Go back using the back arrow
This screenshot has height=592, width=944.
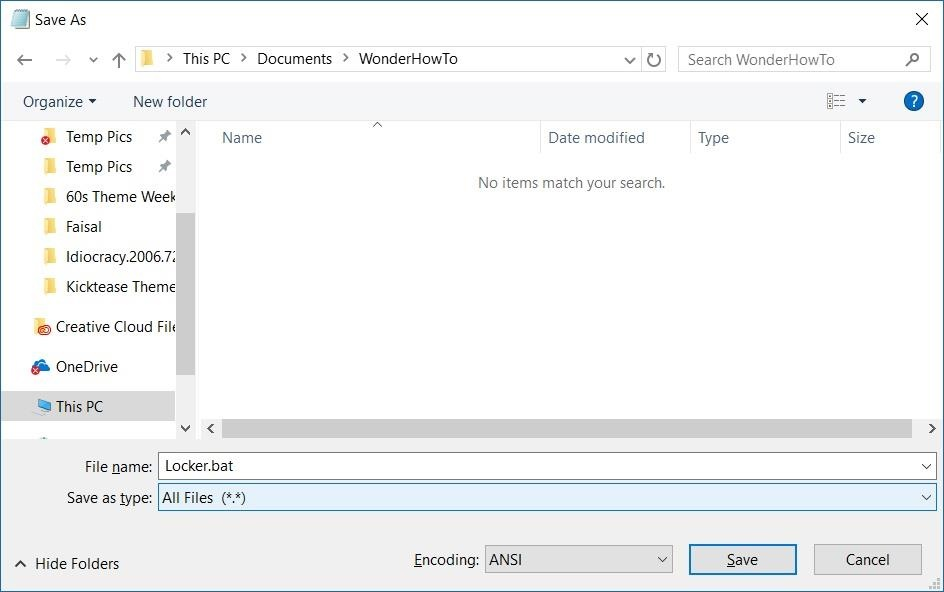pyautogui.click(x=25, y=60)
